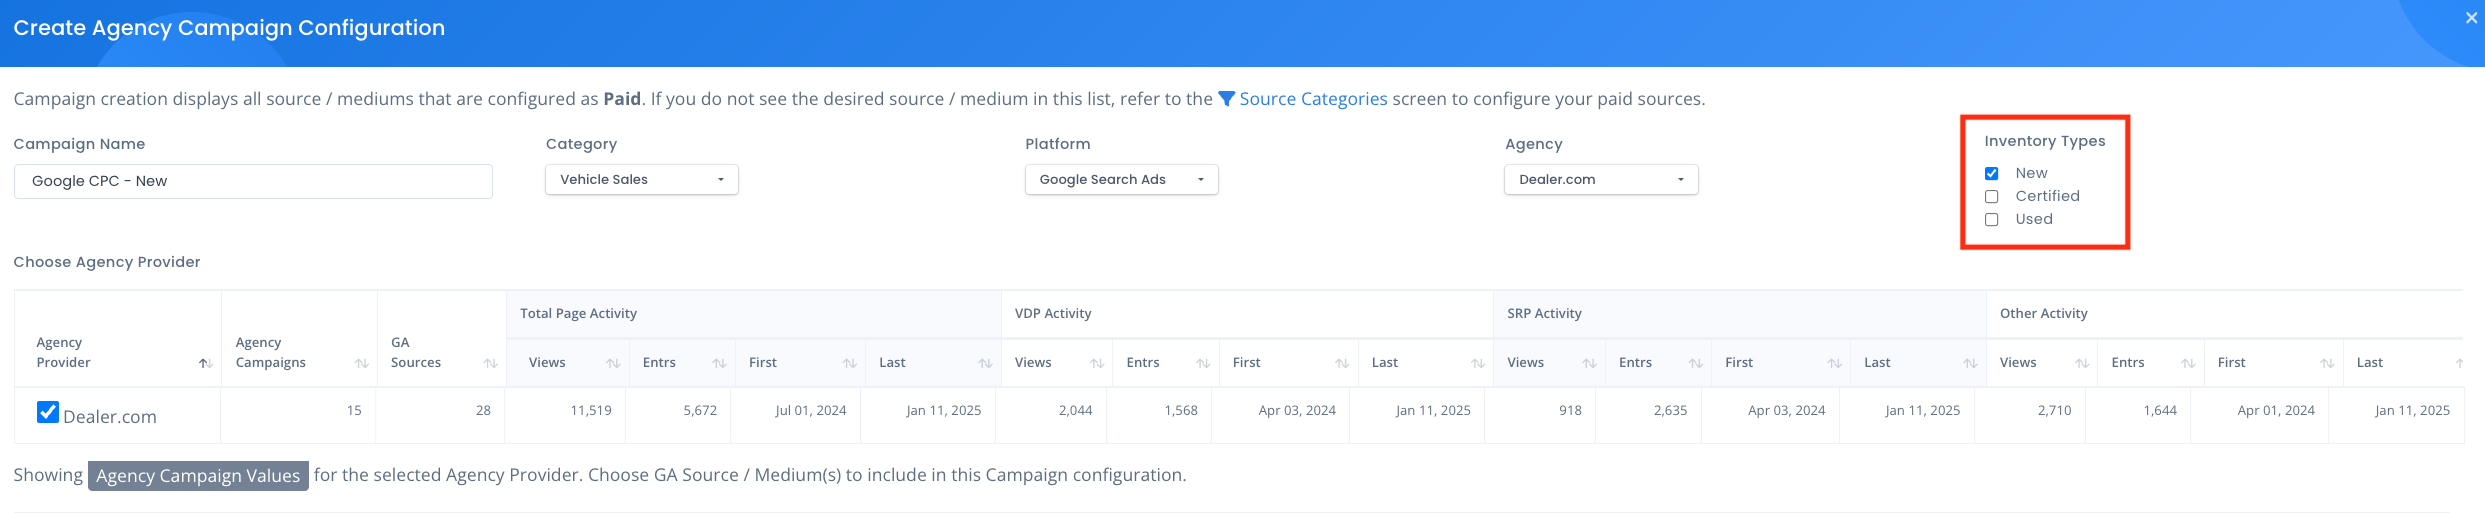Close the campaign configuration dialog

click(2471, 18)
